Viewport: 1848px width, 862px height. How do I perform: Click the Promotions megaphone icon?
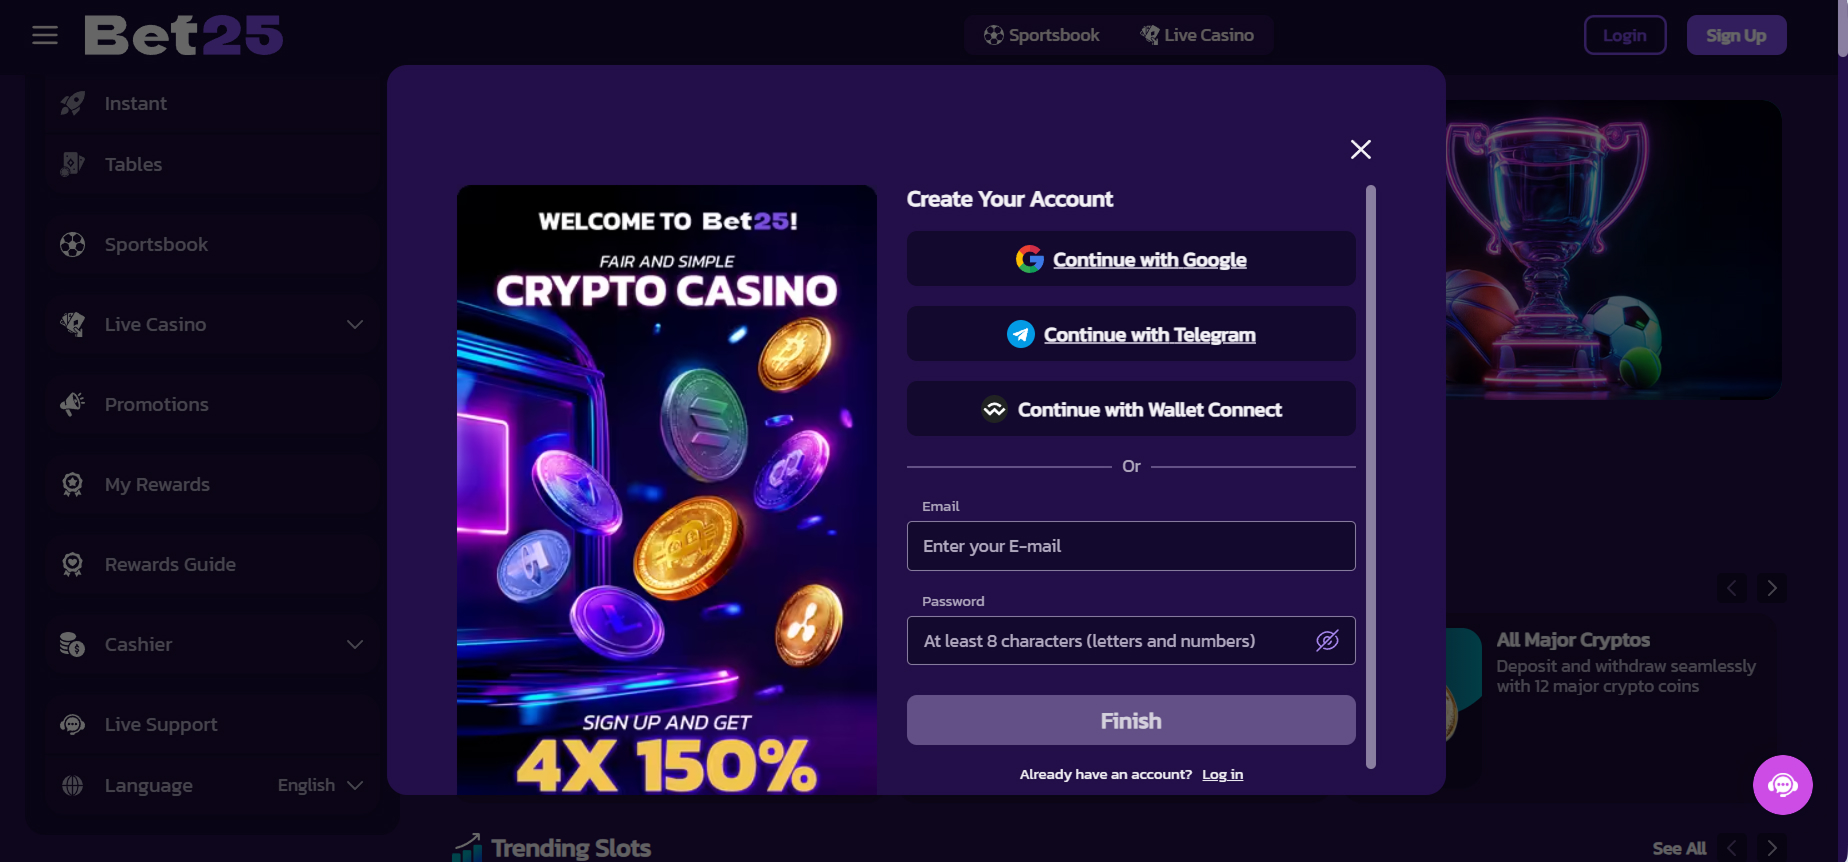click(72, 404)
